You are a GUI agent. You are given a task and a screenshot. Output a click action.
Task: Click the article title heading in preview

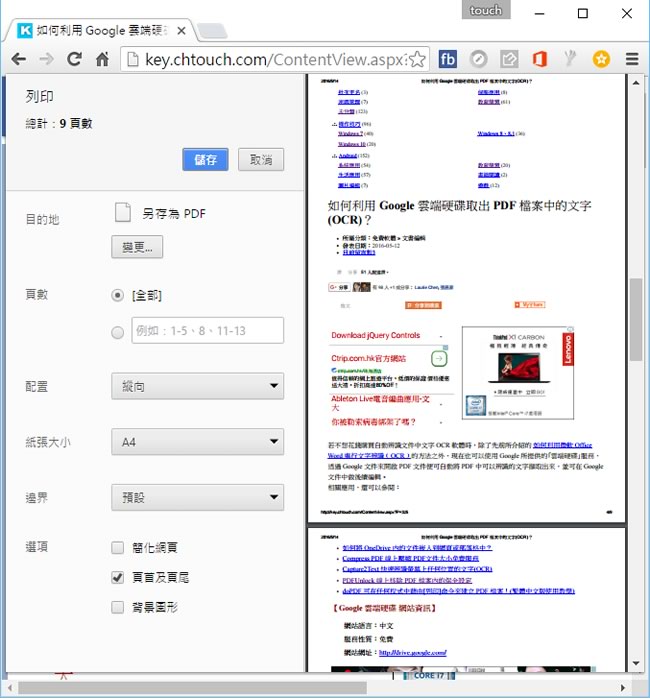459,213
